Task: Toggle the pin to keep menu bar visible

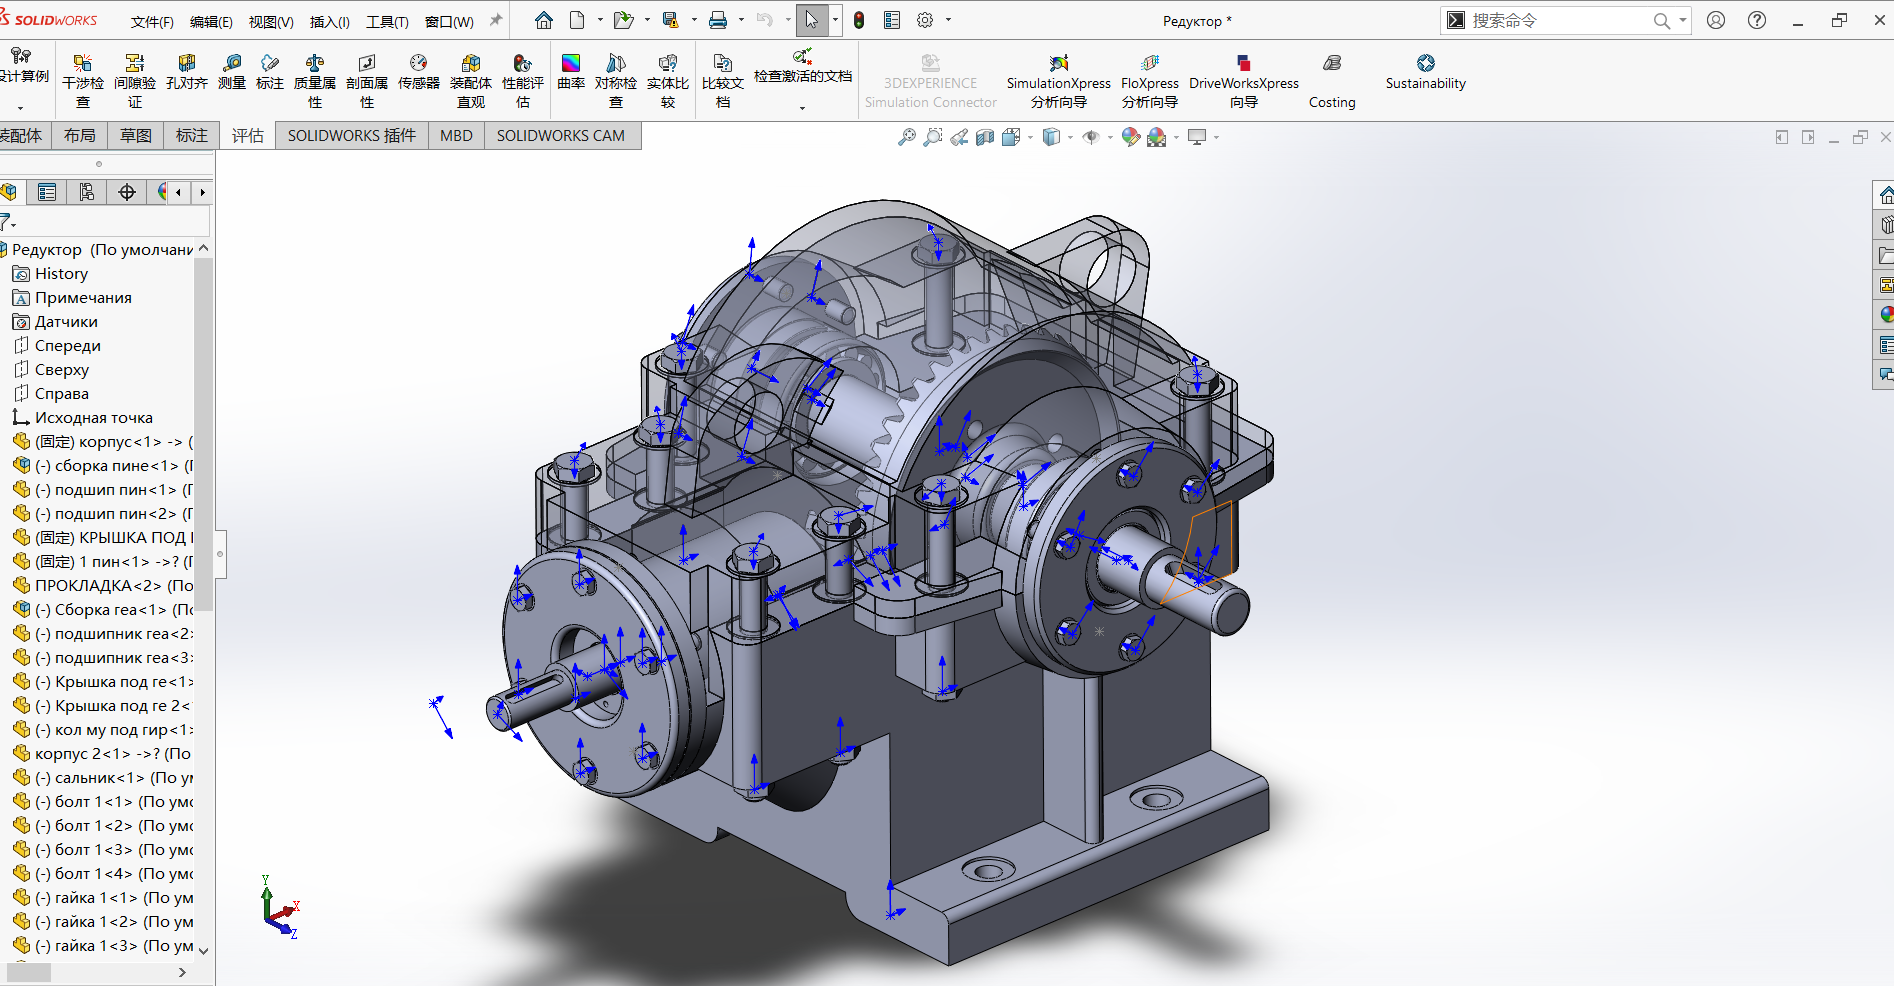Action: (x=495, y=20)
